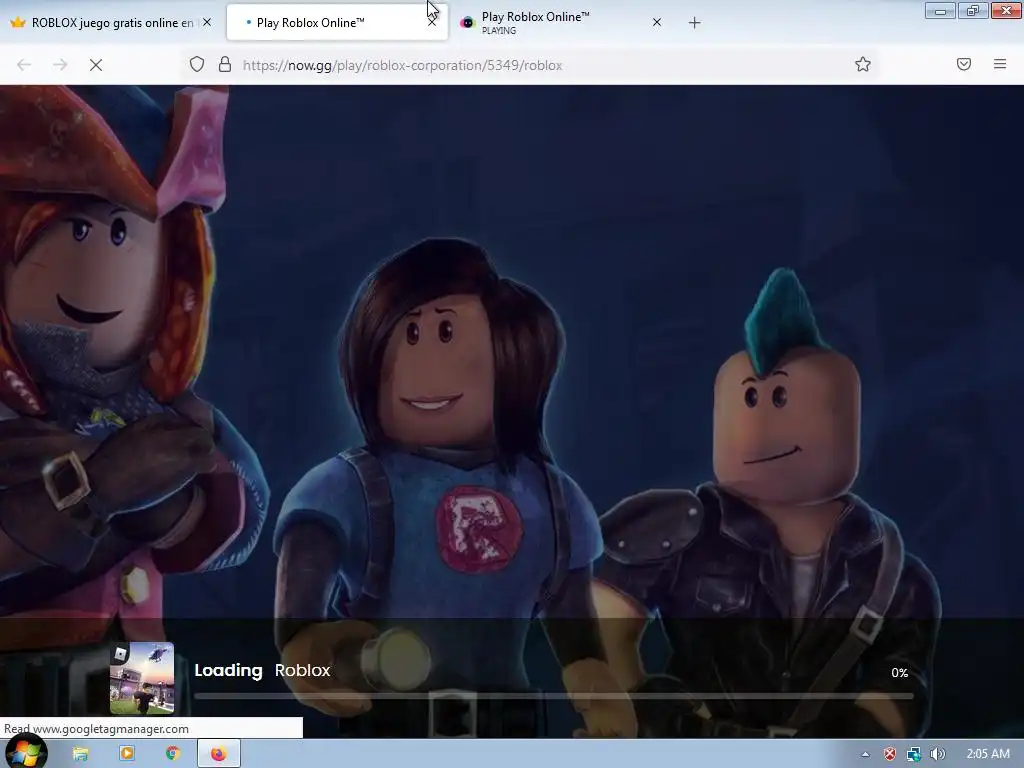Open the Windows Start menu
Screen dimensions: 1024x768
click(24, 754)
